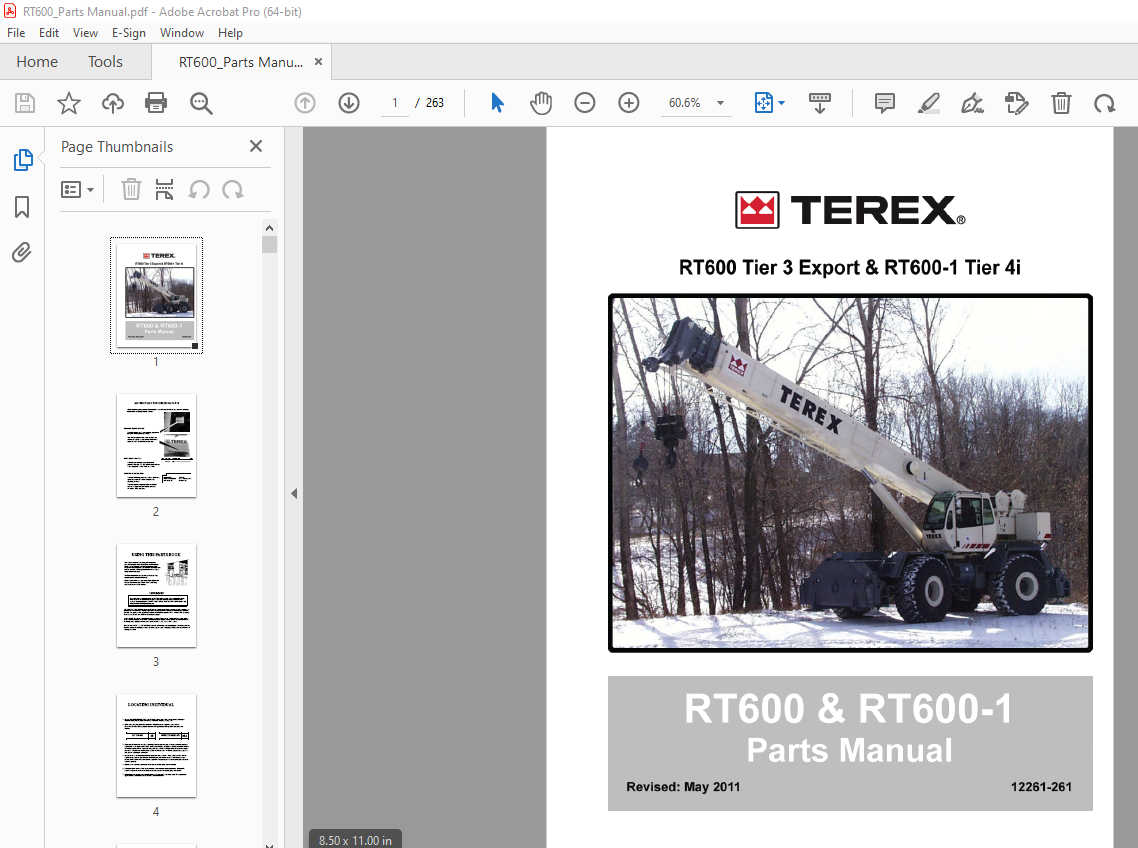Open the Window menu
The width and height of the screenshot is (1138, 848).
point(181,33)
